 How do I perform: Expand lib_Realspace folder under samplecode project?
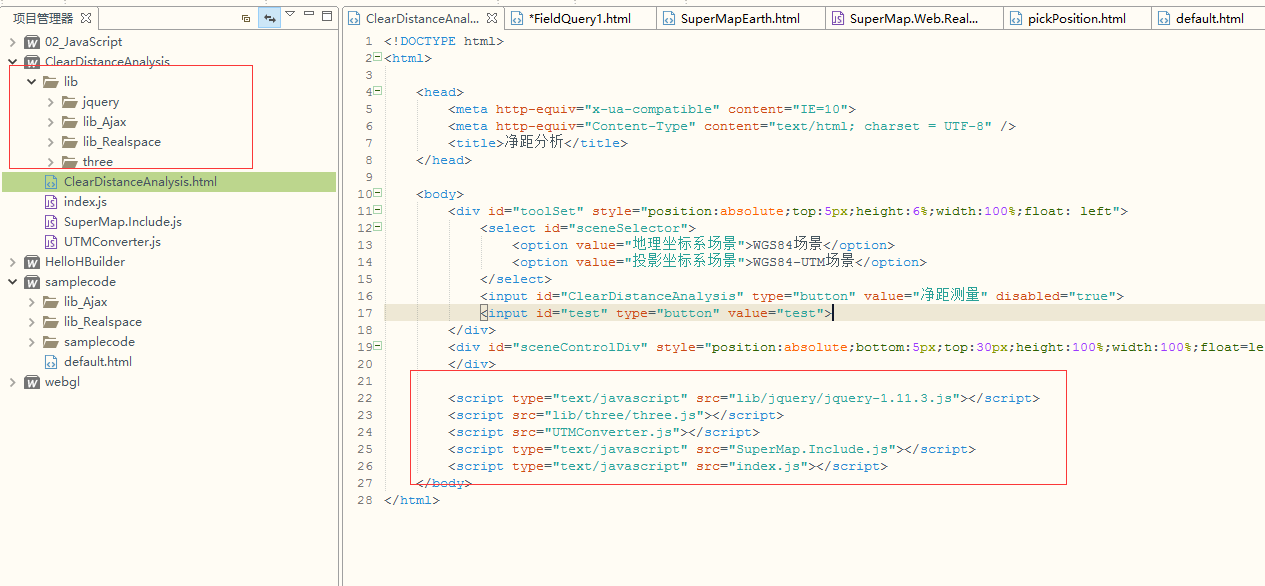31,322
